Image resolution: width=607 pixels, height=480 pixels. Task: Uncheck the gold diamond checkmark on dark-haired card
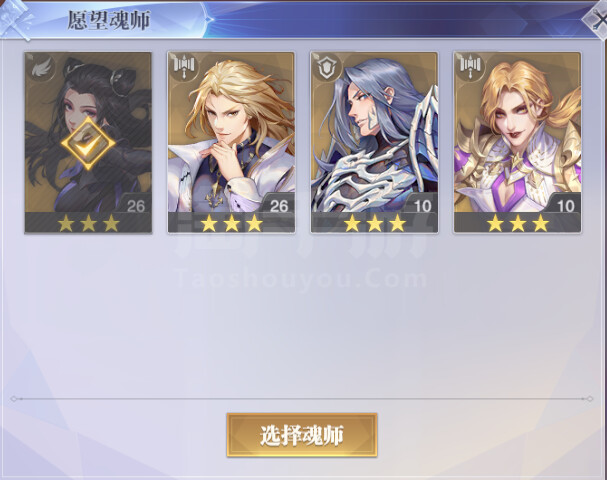(x=88, y=143)
